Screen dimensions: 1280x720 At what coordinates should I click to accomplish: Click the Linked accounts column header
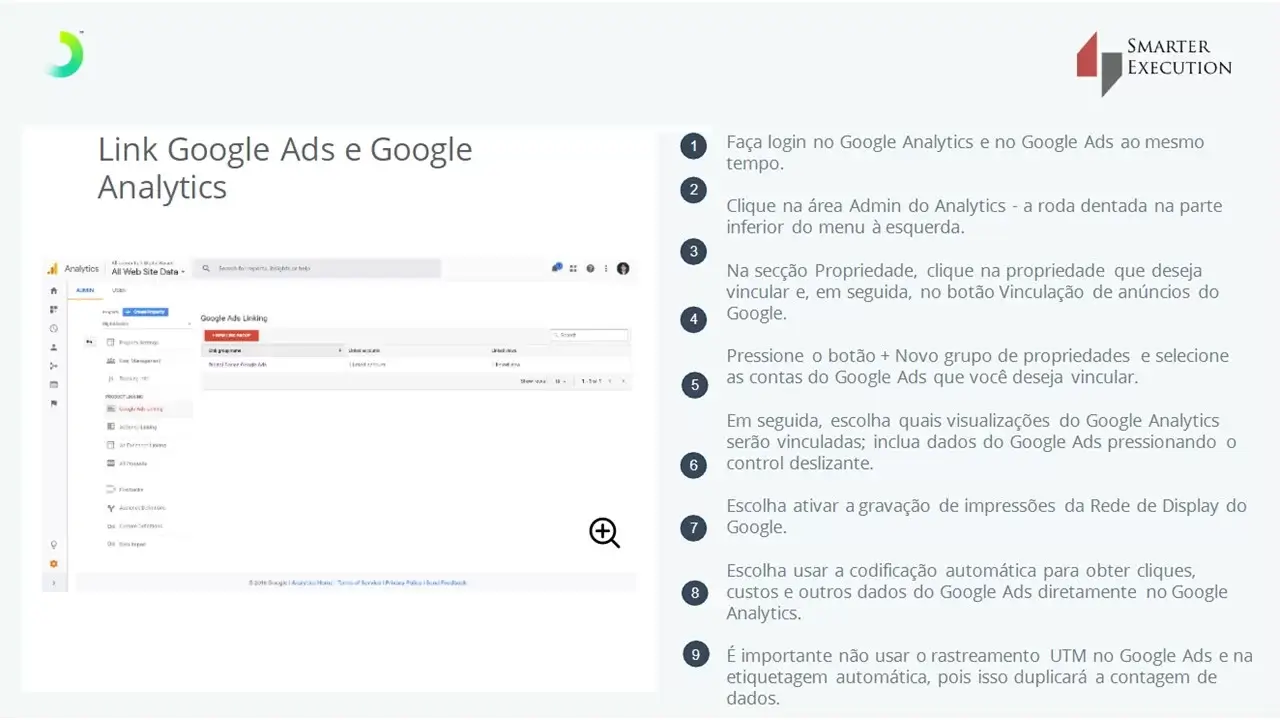(x=365, y=351)
